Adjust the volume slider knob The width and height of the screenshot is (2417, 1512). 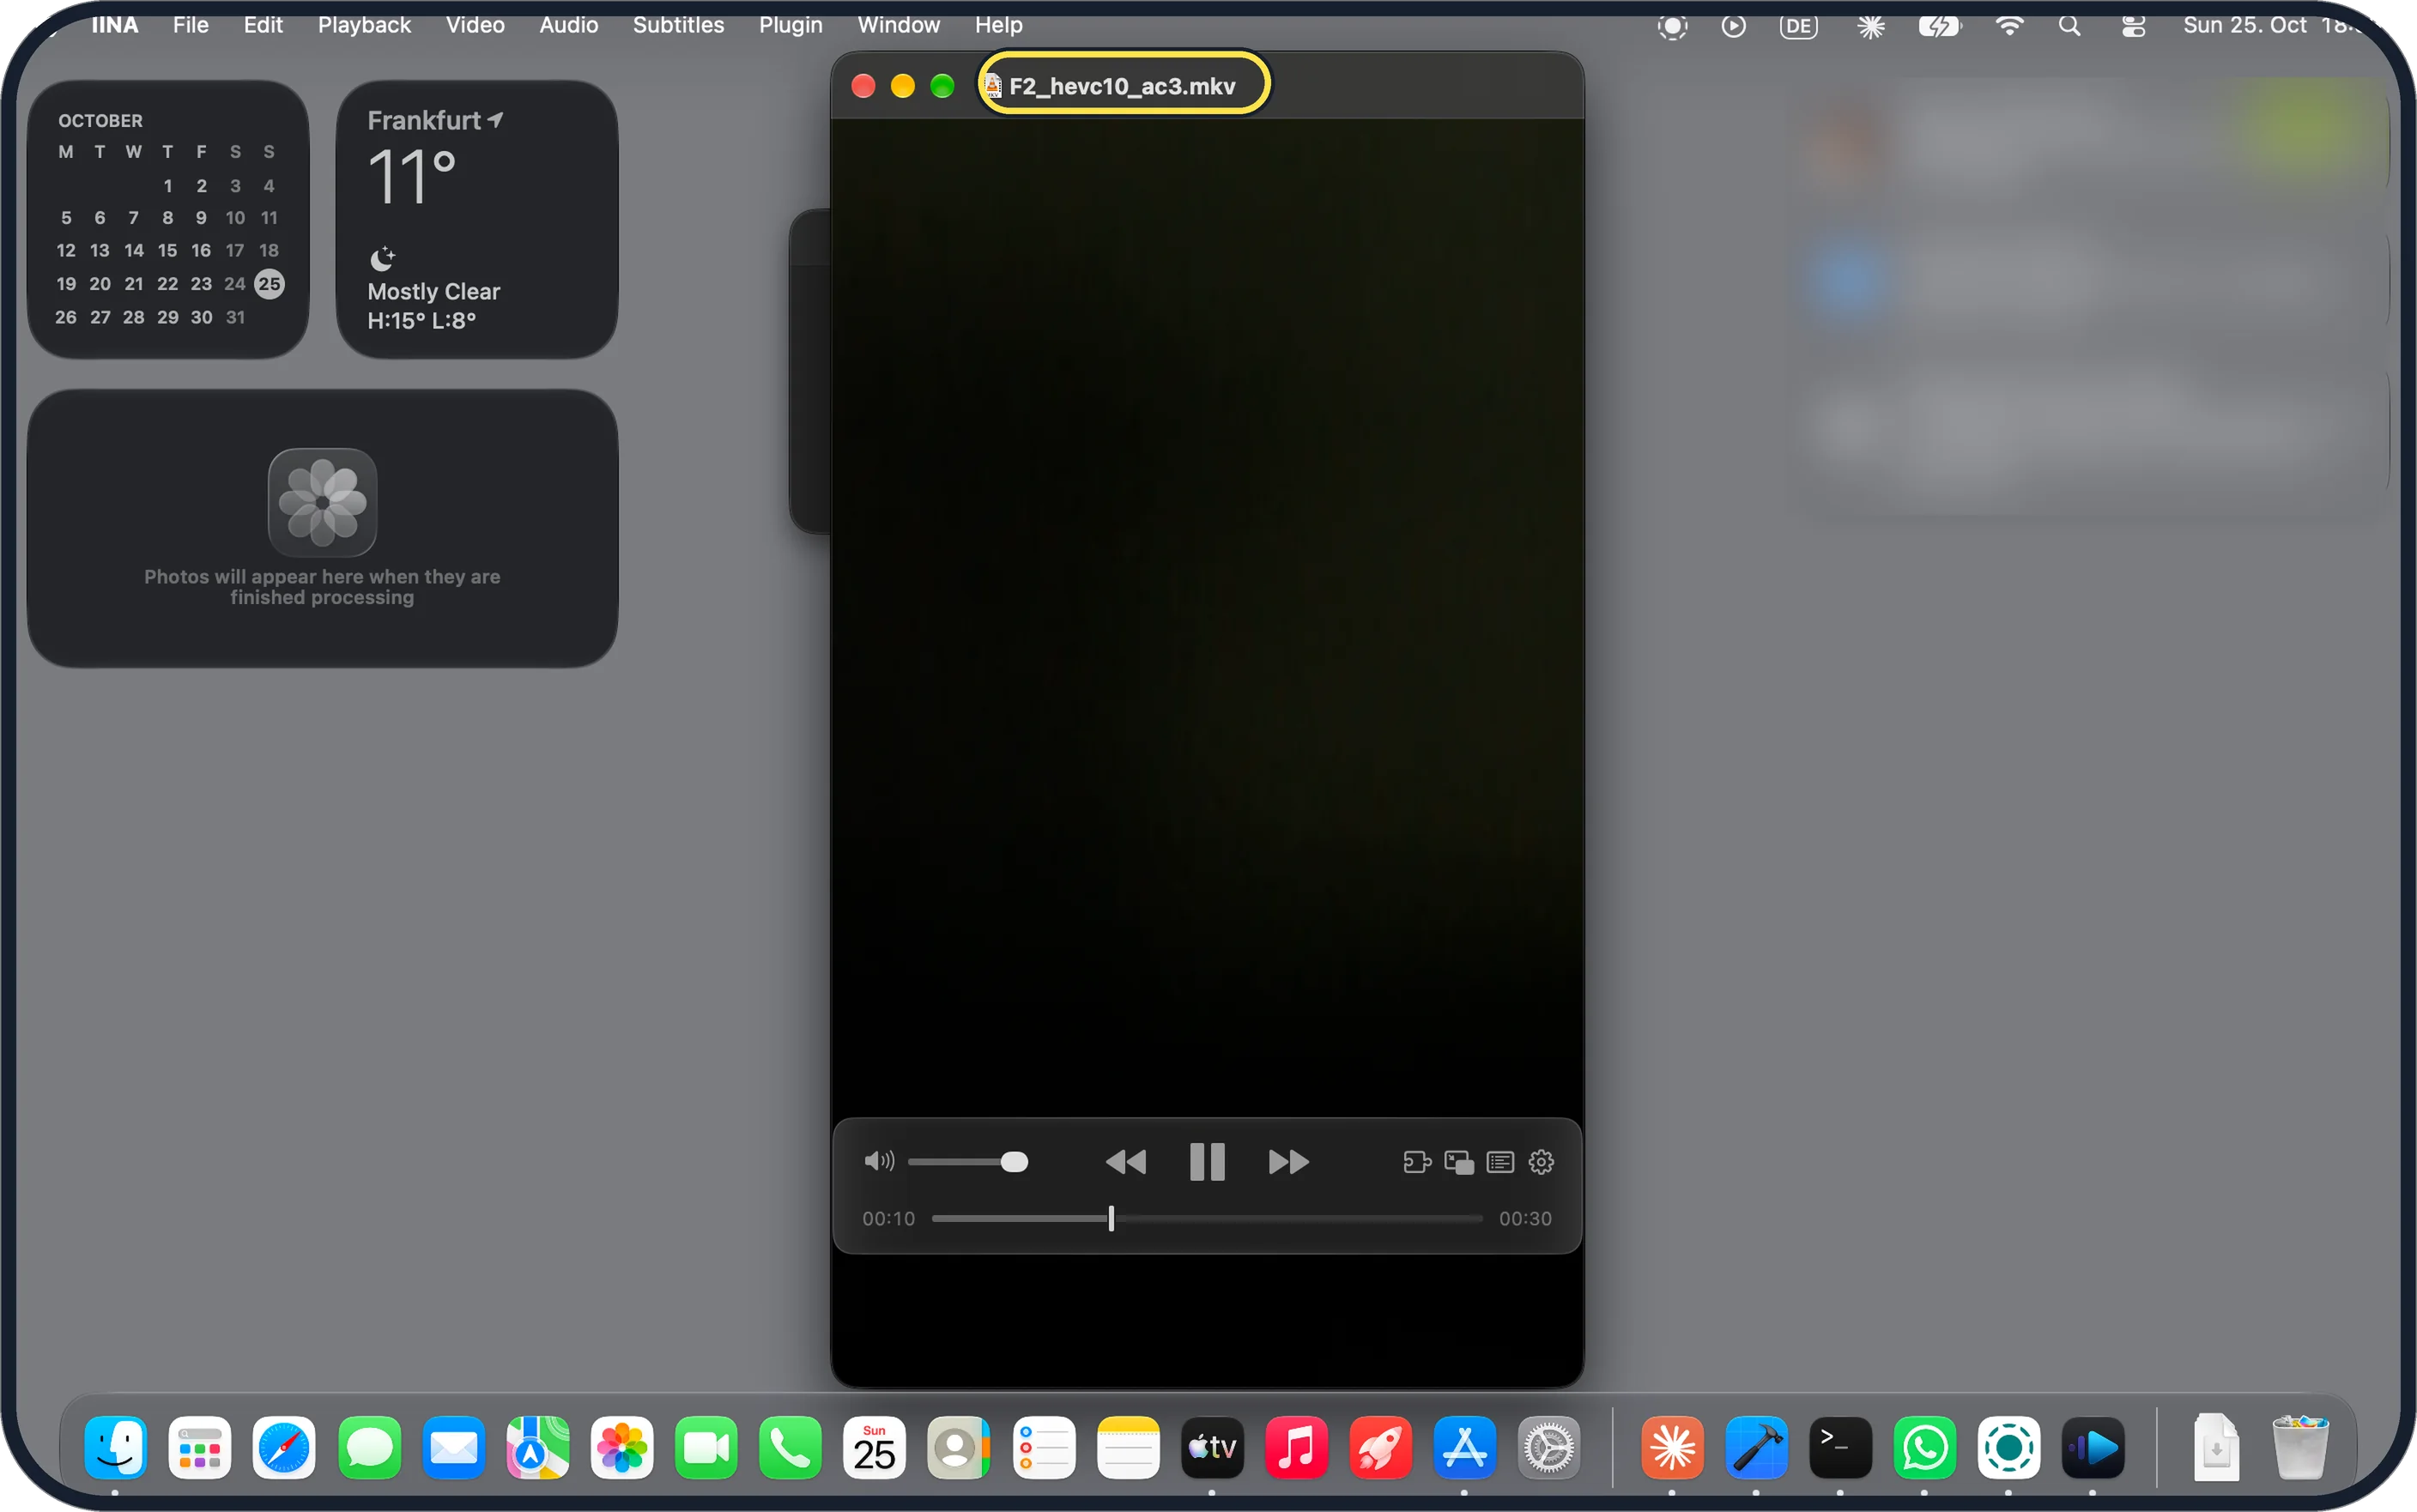[1014, 1162]
